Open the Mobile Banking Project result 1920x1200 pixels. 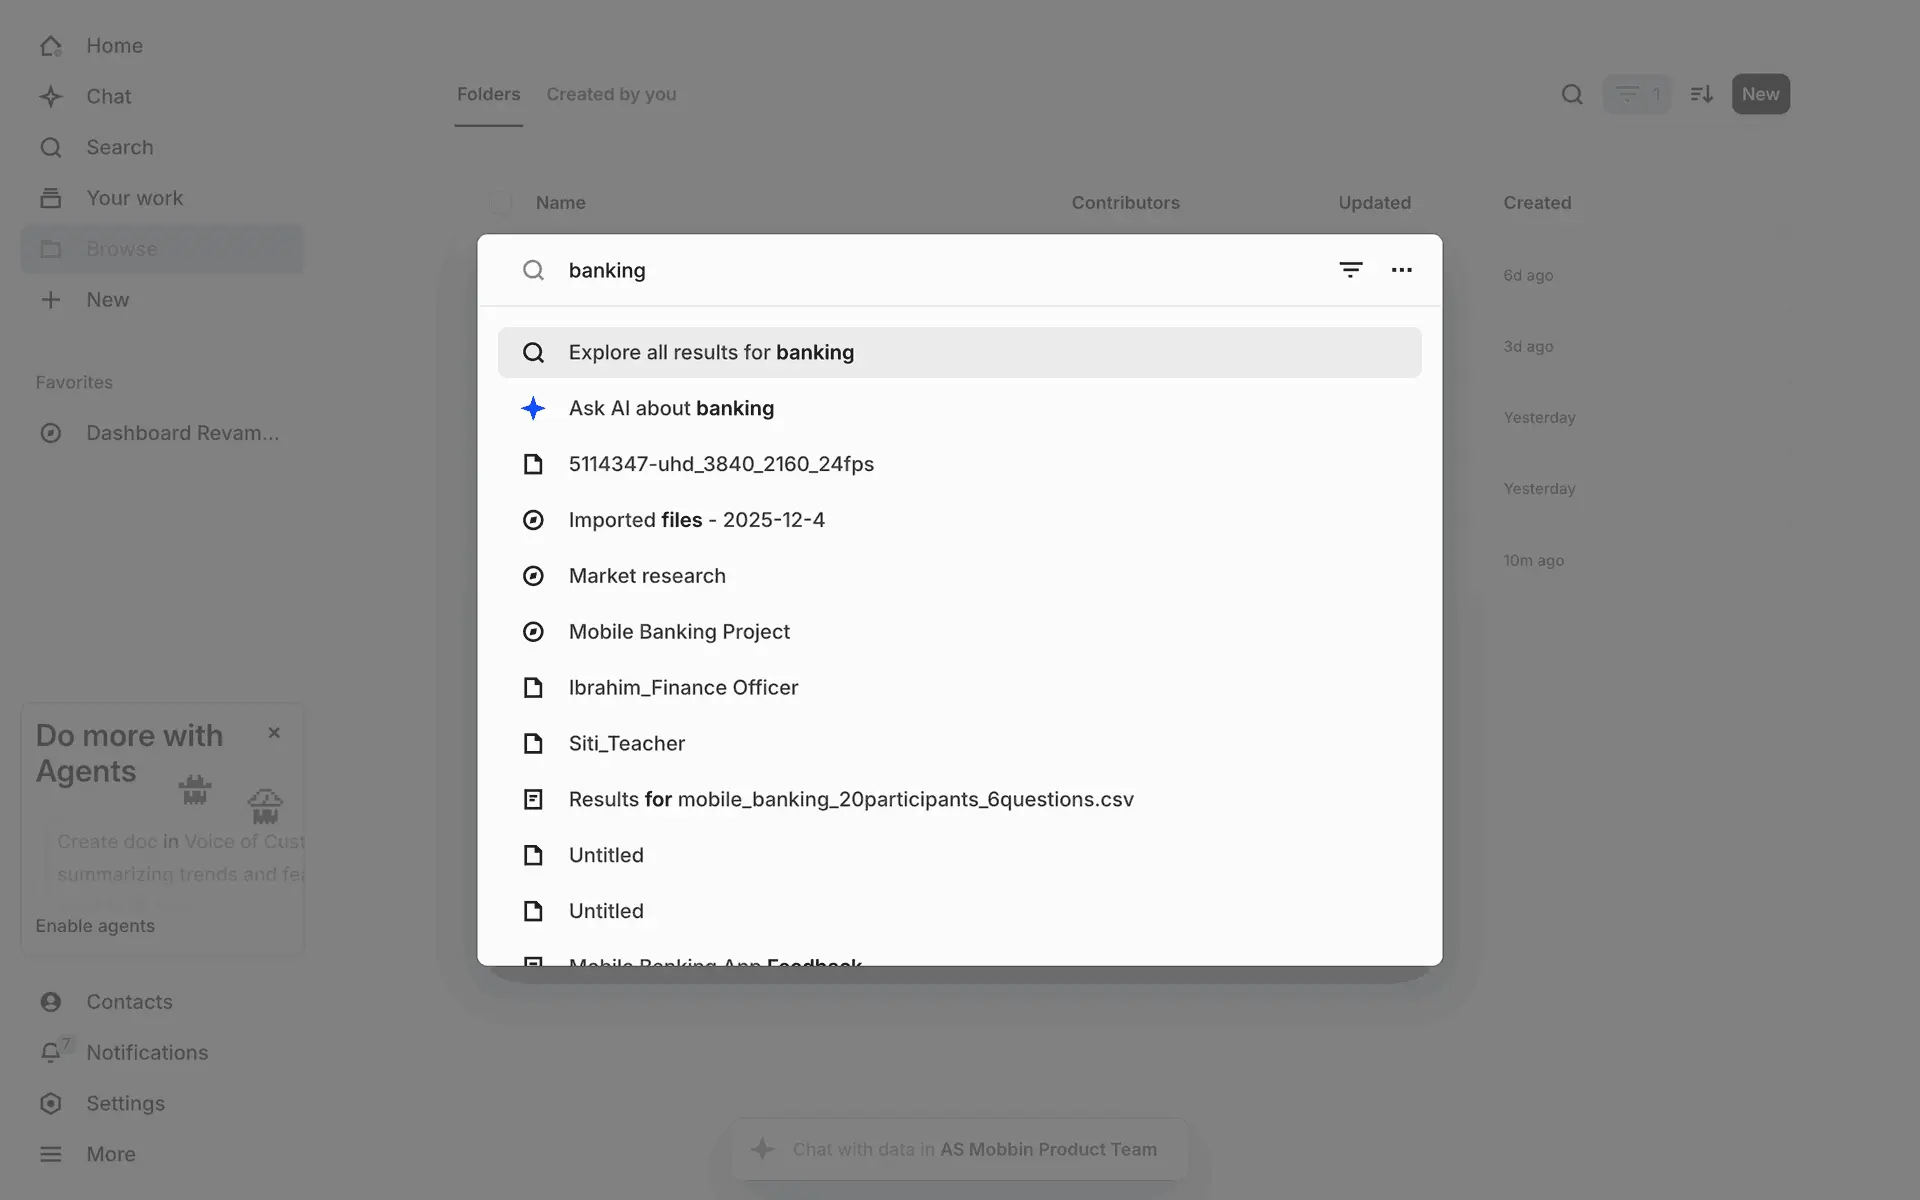(x=679, y=632)
